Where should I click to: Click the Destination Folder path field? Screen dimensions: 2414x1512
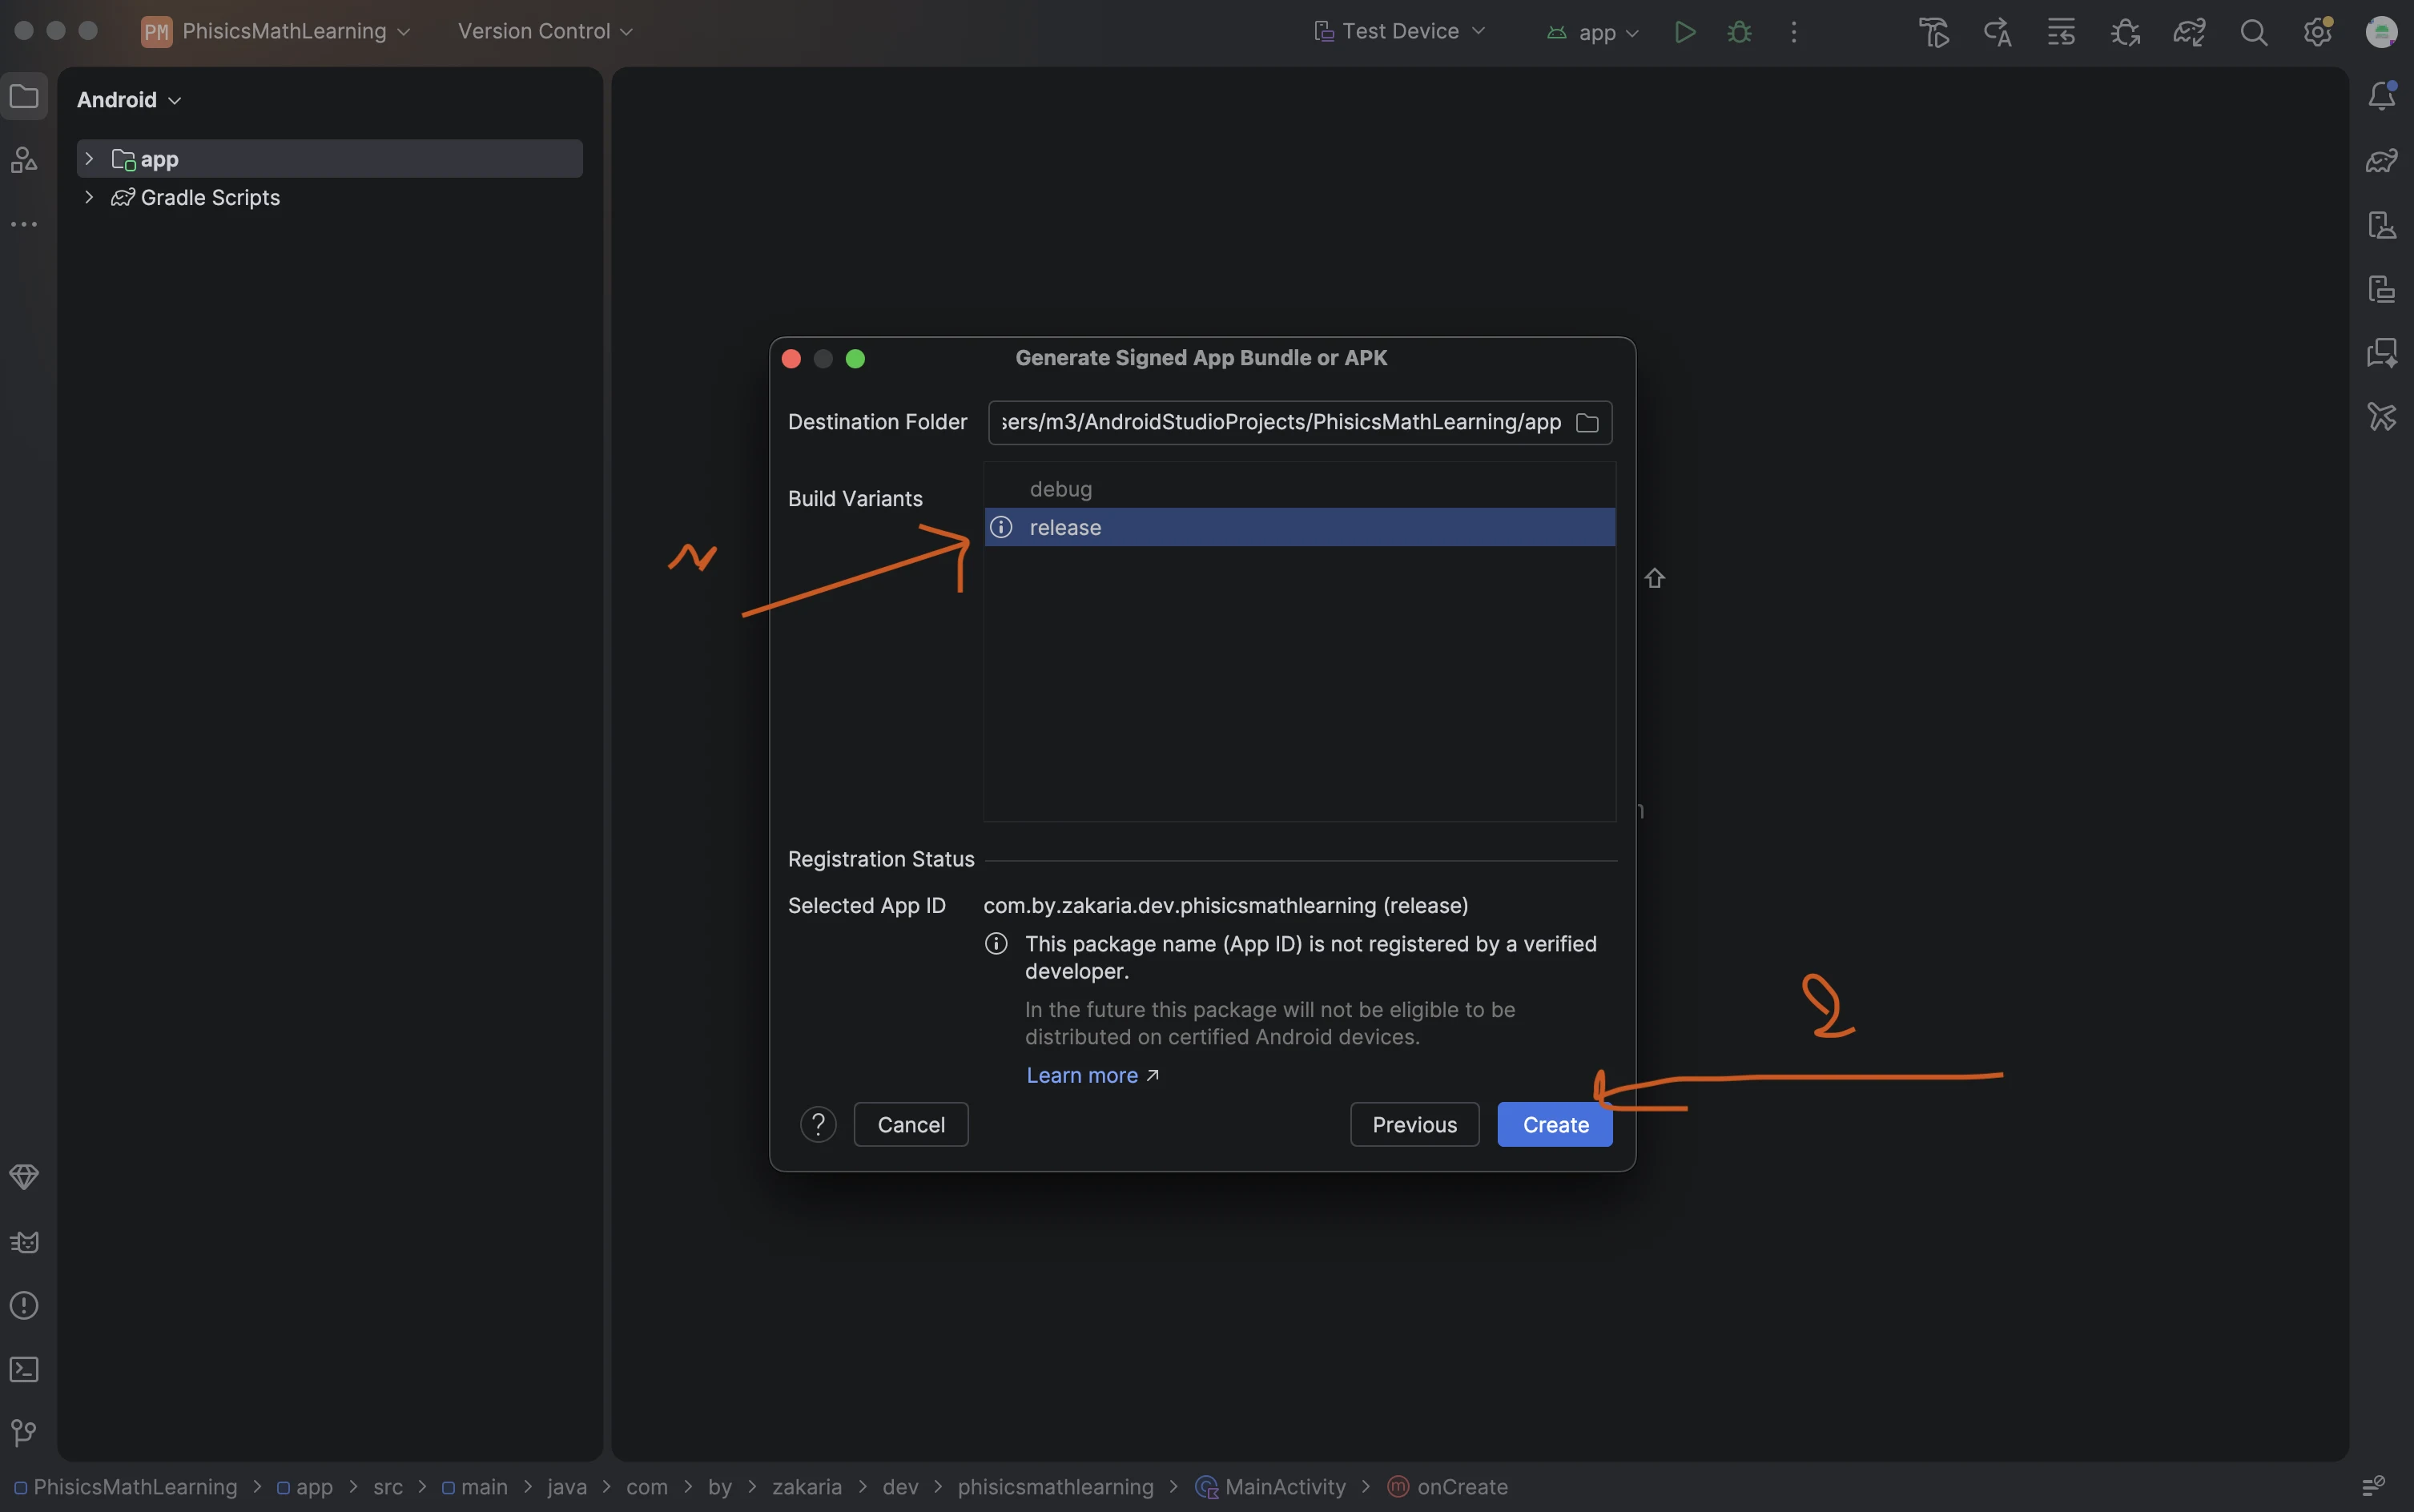pyautogui.click(x=1300, y=423)
